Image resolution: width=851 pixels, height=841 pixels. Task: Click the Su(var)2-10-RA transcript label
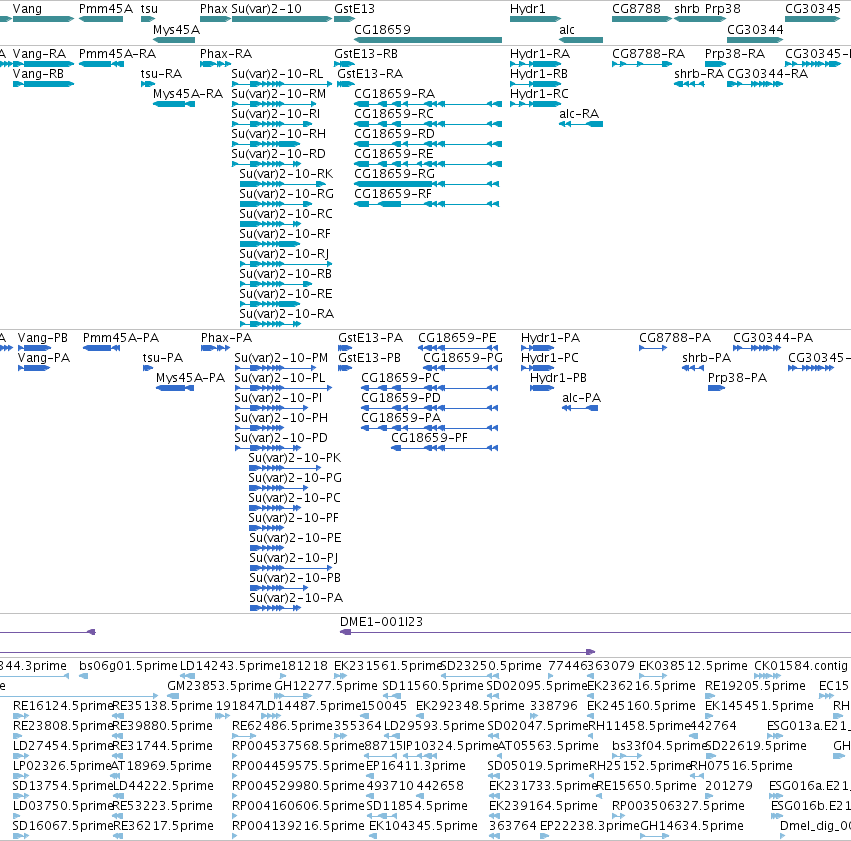(287, 314)
